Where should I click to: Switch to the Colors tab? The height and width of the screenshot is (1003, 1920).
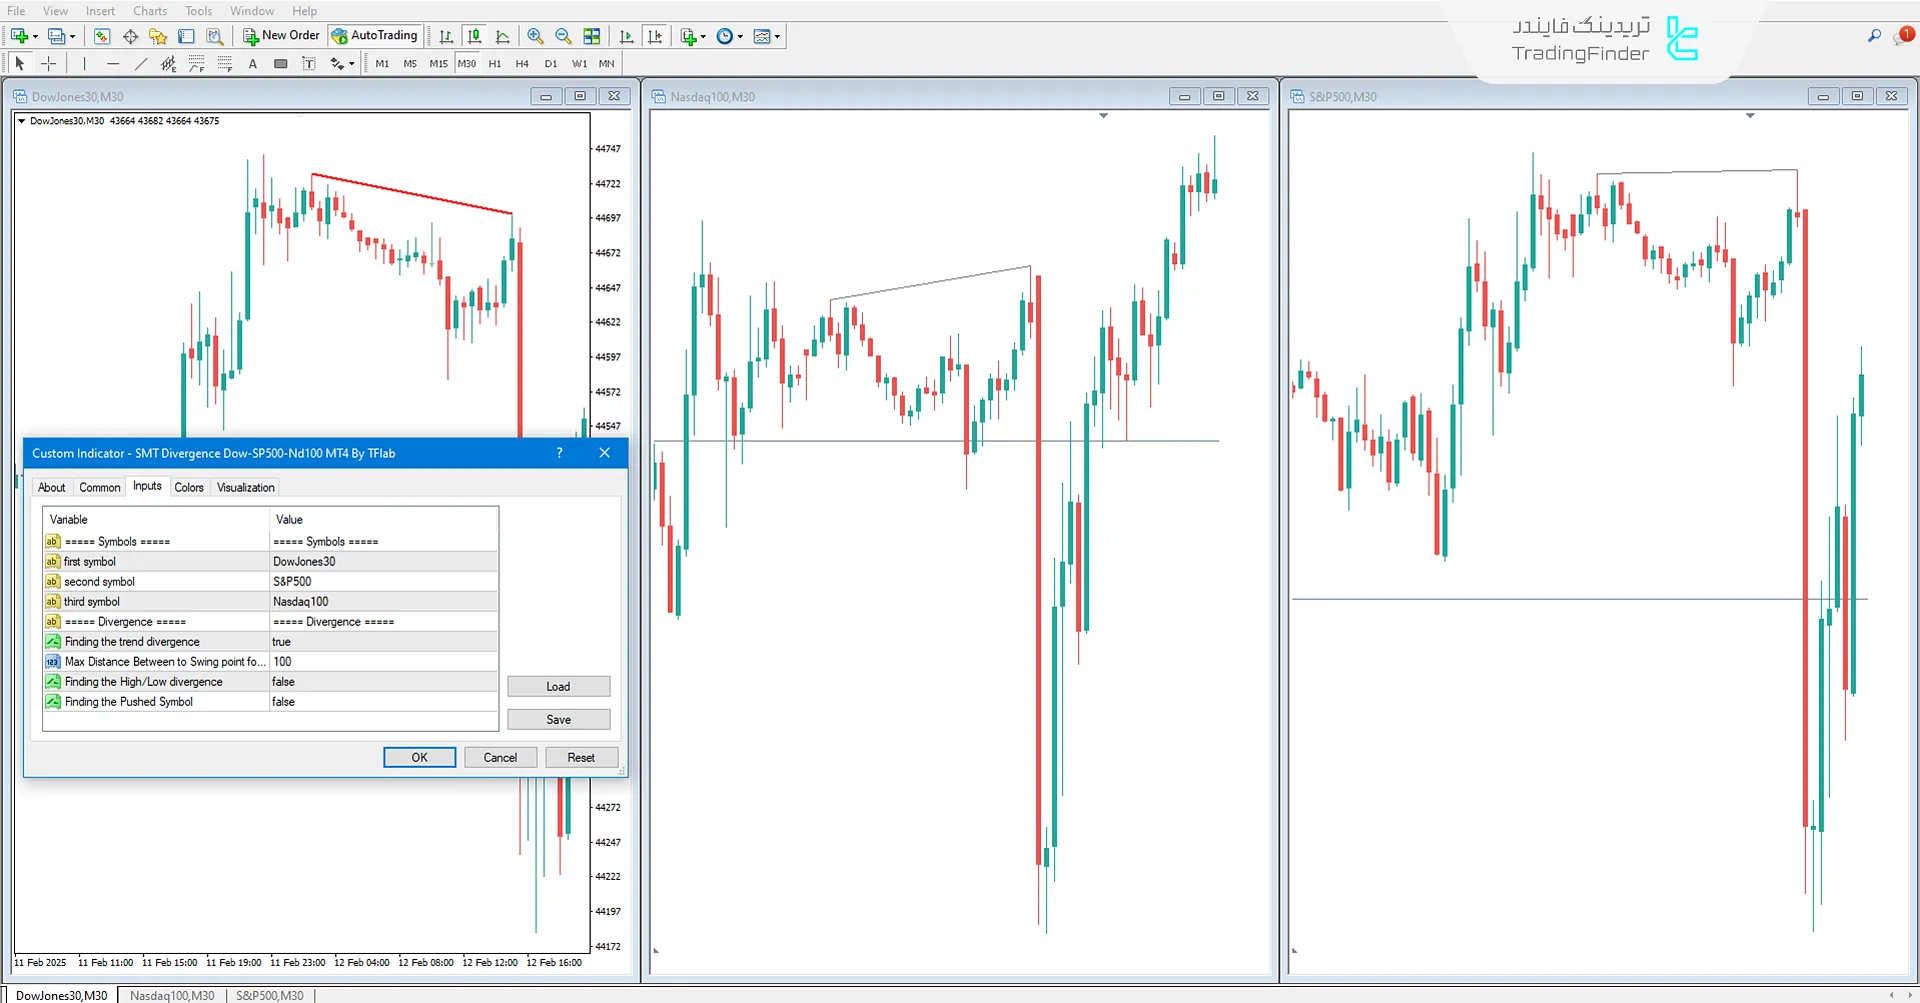point(189,487)
